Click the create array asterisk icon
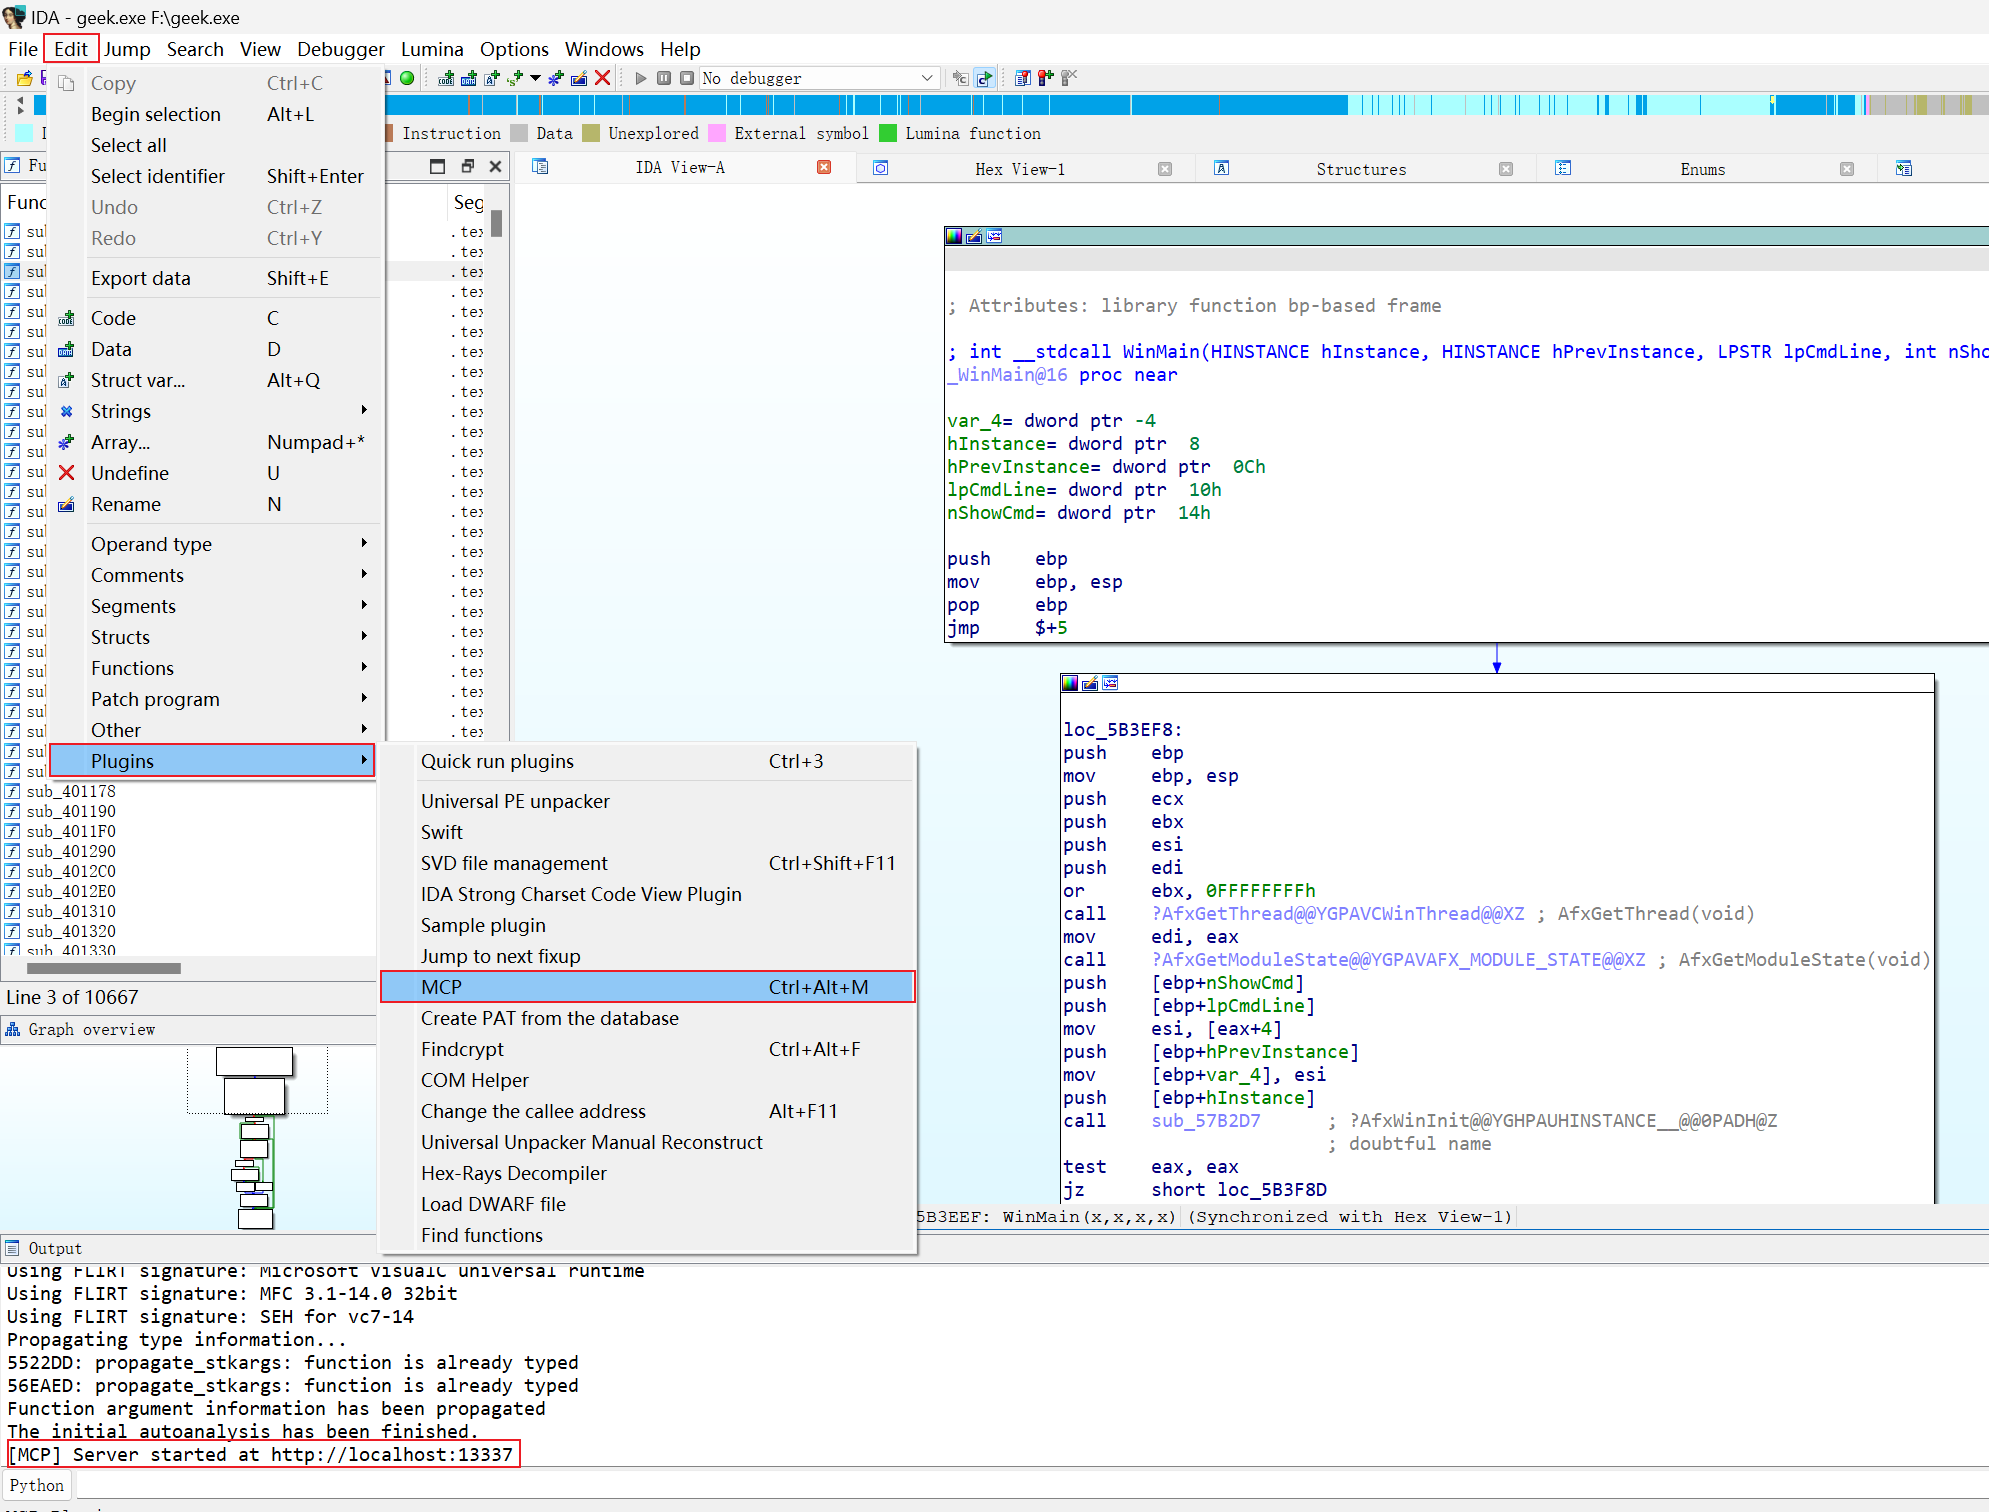 556,78
